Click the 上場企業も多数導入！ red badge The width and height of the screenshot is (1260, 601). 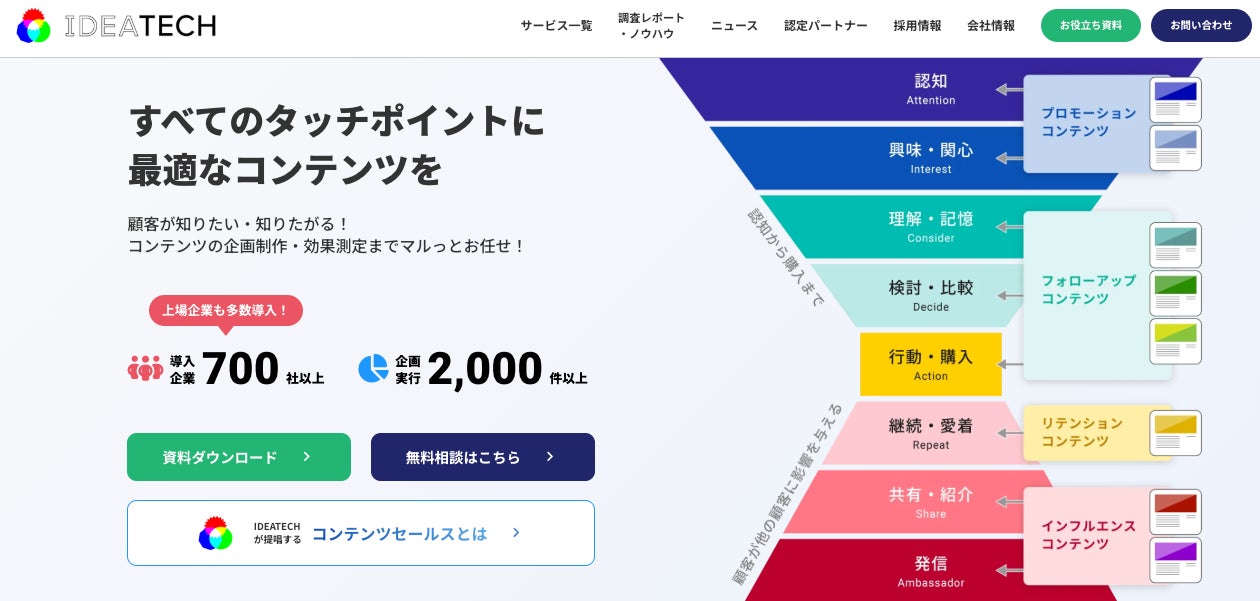click(225, 310)
